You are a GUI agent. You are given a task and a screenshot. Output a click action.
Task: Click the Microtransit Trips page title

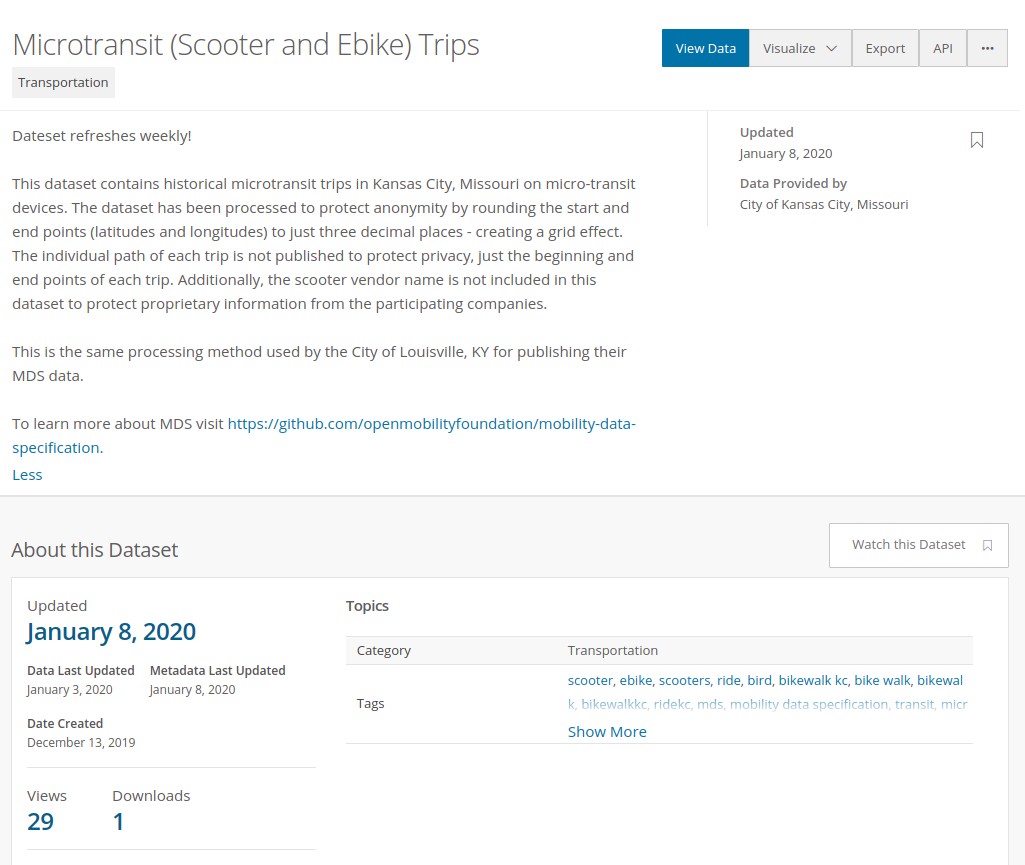pos(246,45)
